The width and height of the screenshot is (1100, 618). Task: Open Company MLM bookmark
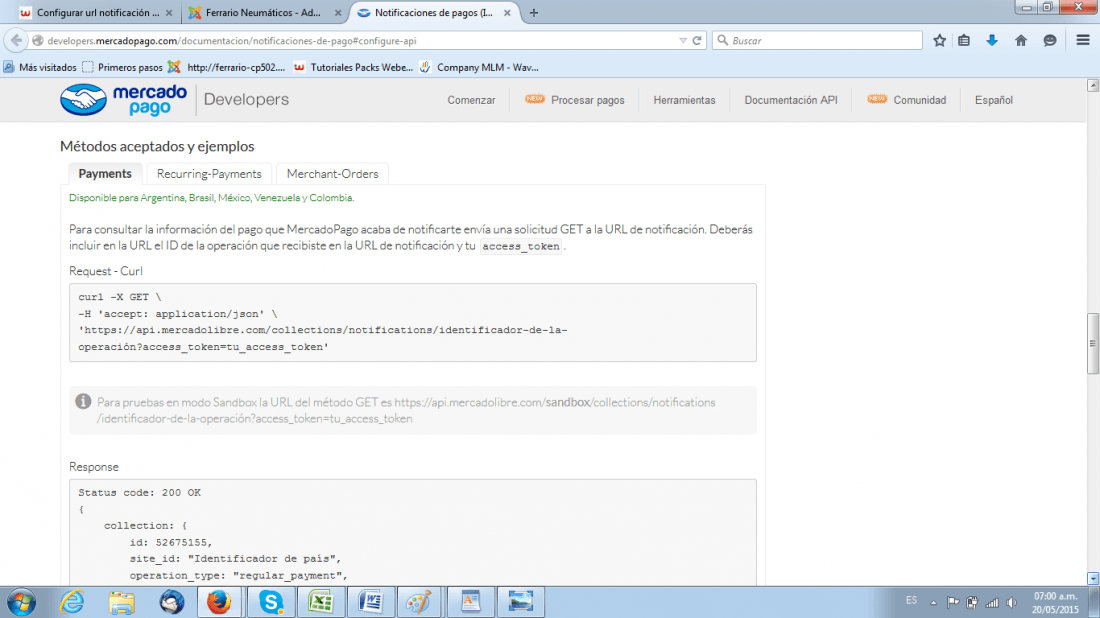479,67
